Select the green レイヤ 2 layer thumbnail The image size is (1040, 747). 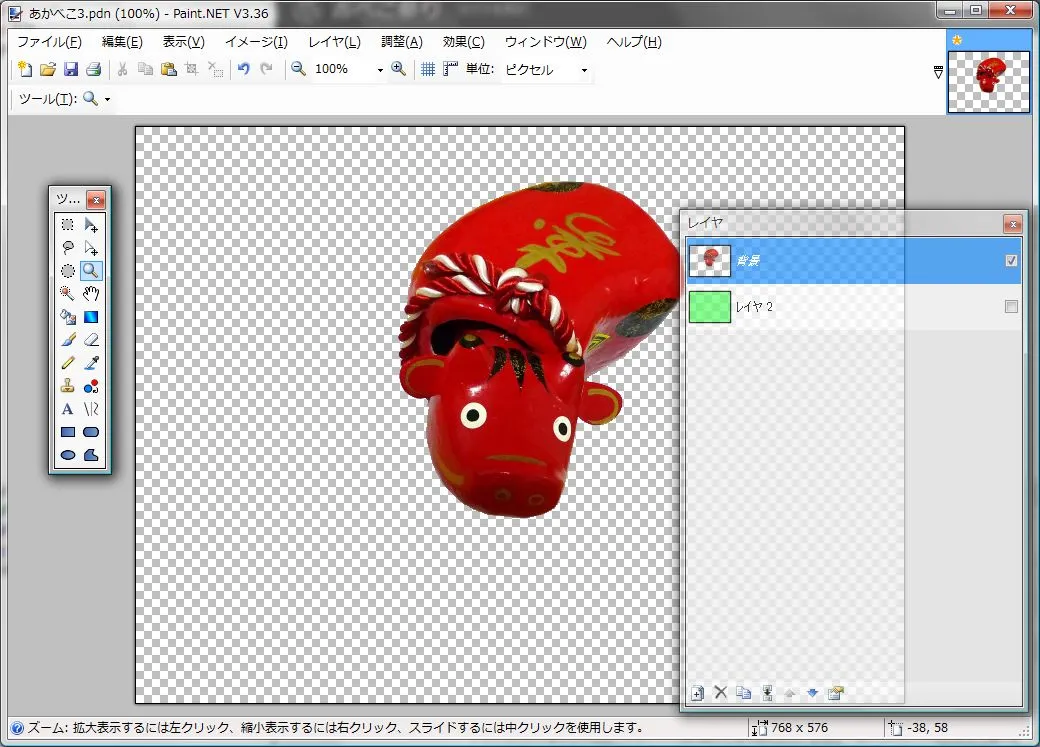click(x=710, y=307)
